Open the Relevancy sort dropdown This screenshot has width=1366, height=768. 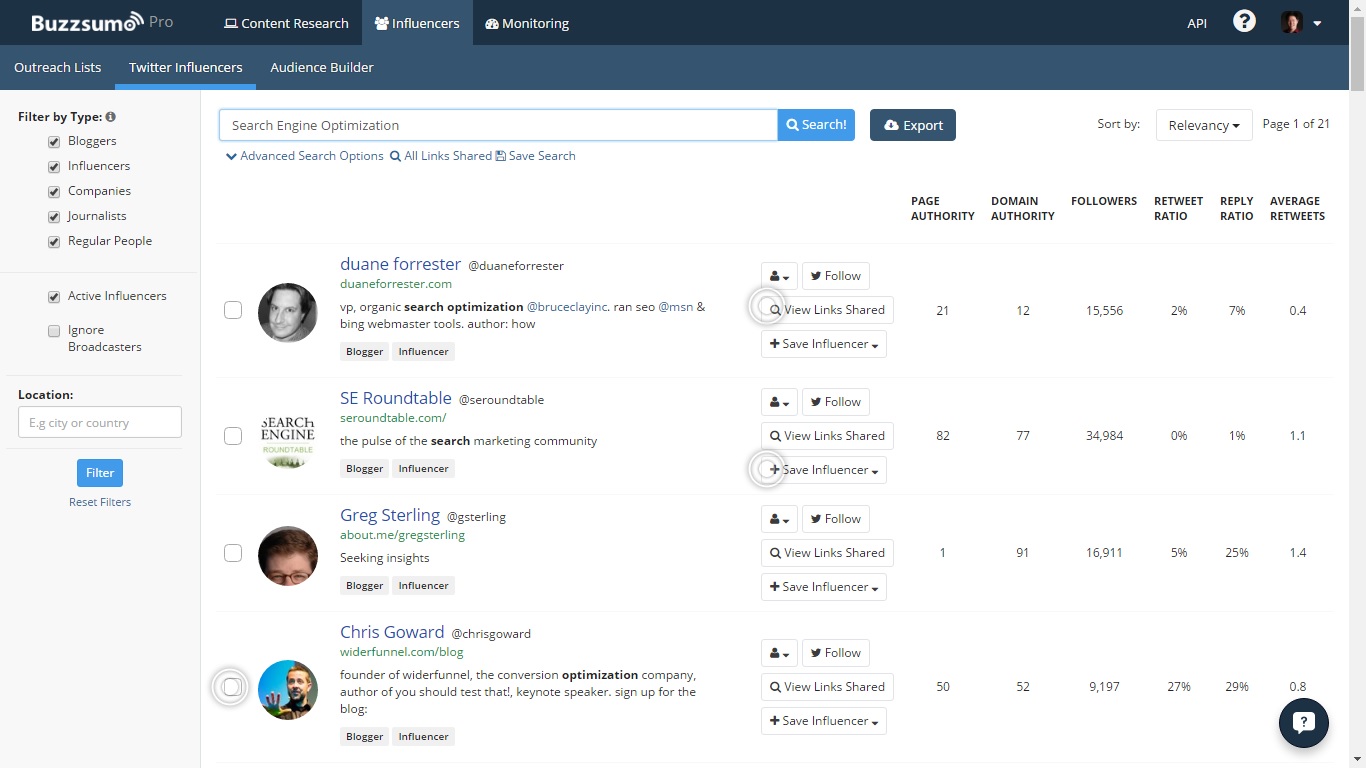[x=1203, y=125]
